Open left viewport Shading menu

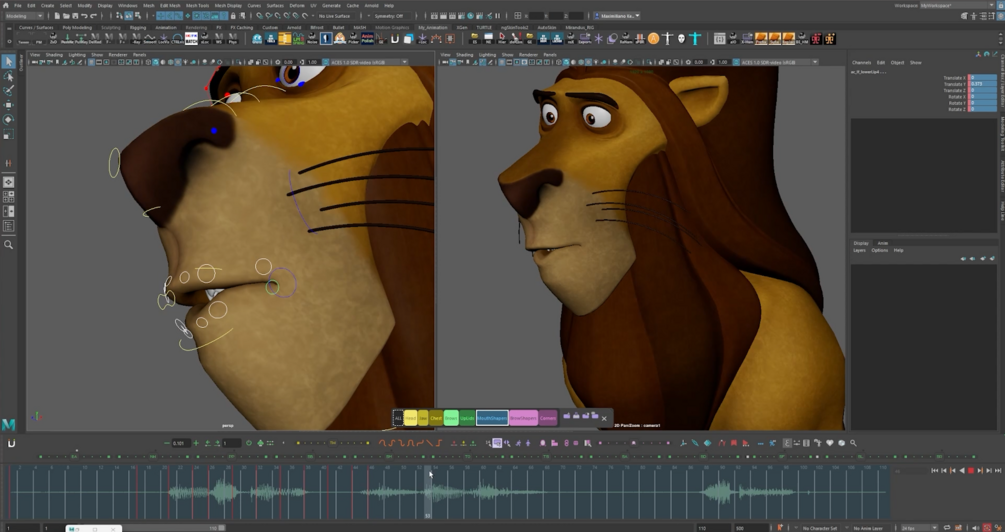point(54,55)
